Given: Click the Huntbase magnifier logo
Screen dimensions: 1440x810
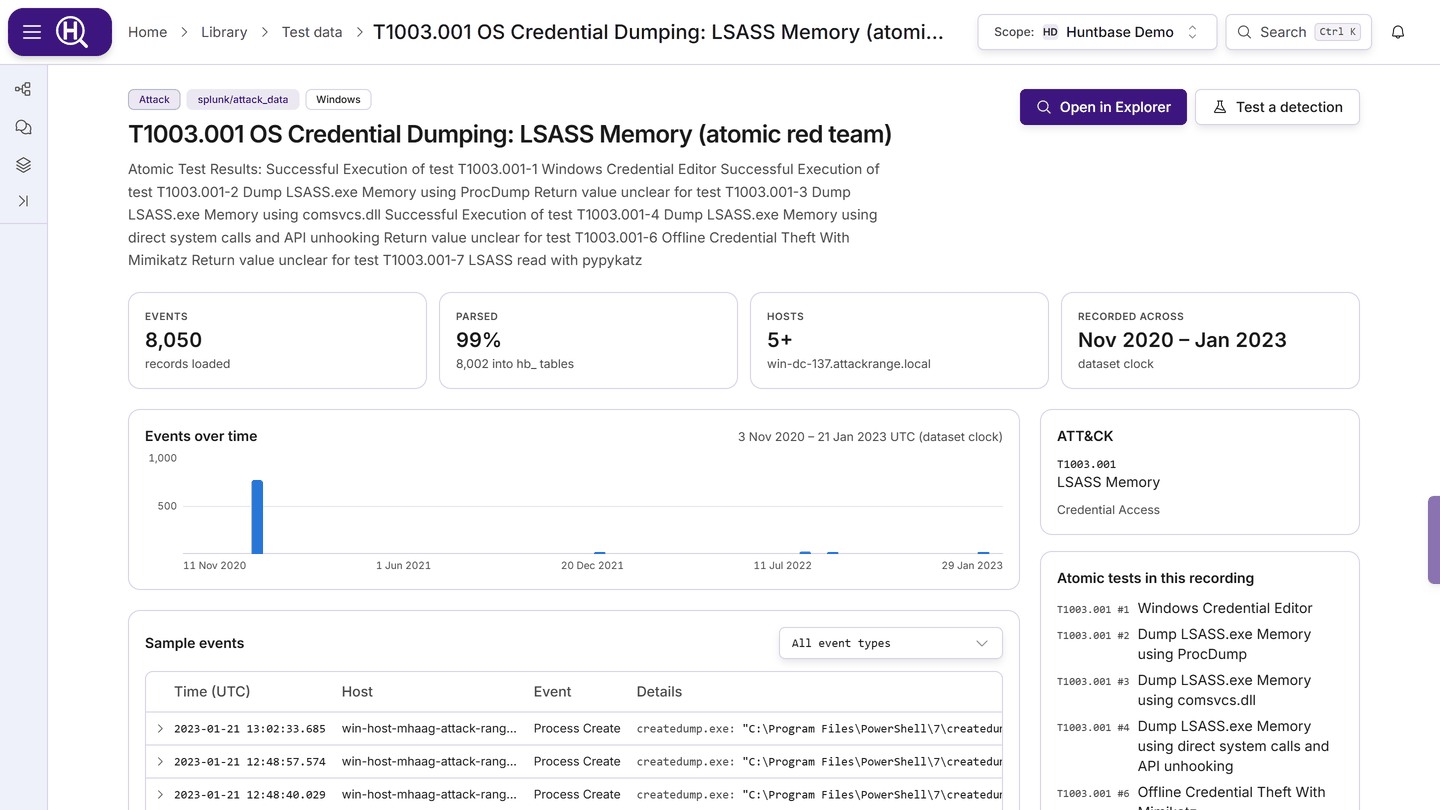Looking at the screenshot, I should click(x=72, y=32).
